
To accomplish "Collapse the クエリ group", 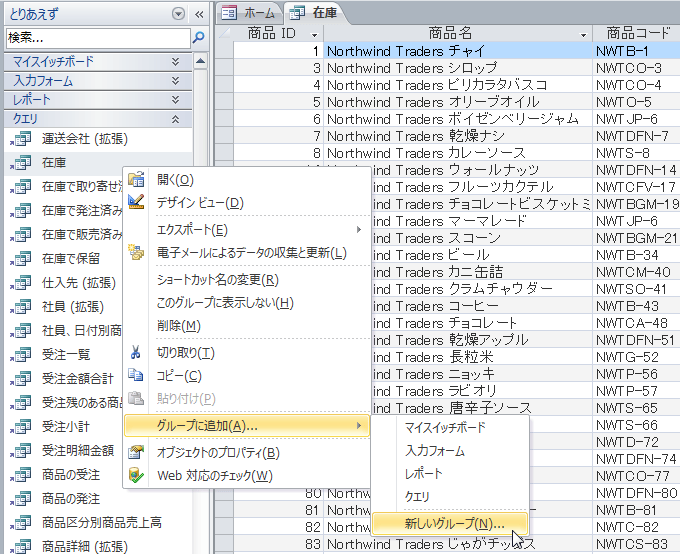I will tap(175, 119).
